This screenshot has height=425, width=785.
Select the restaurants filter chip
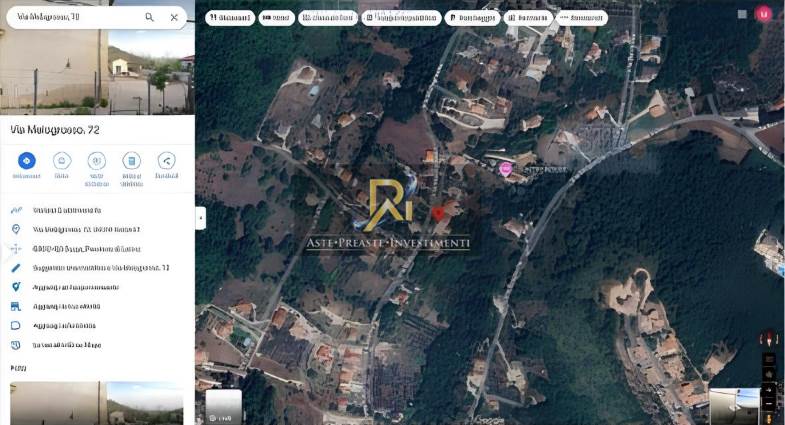[229, 18]
